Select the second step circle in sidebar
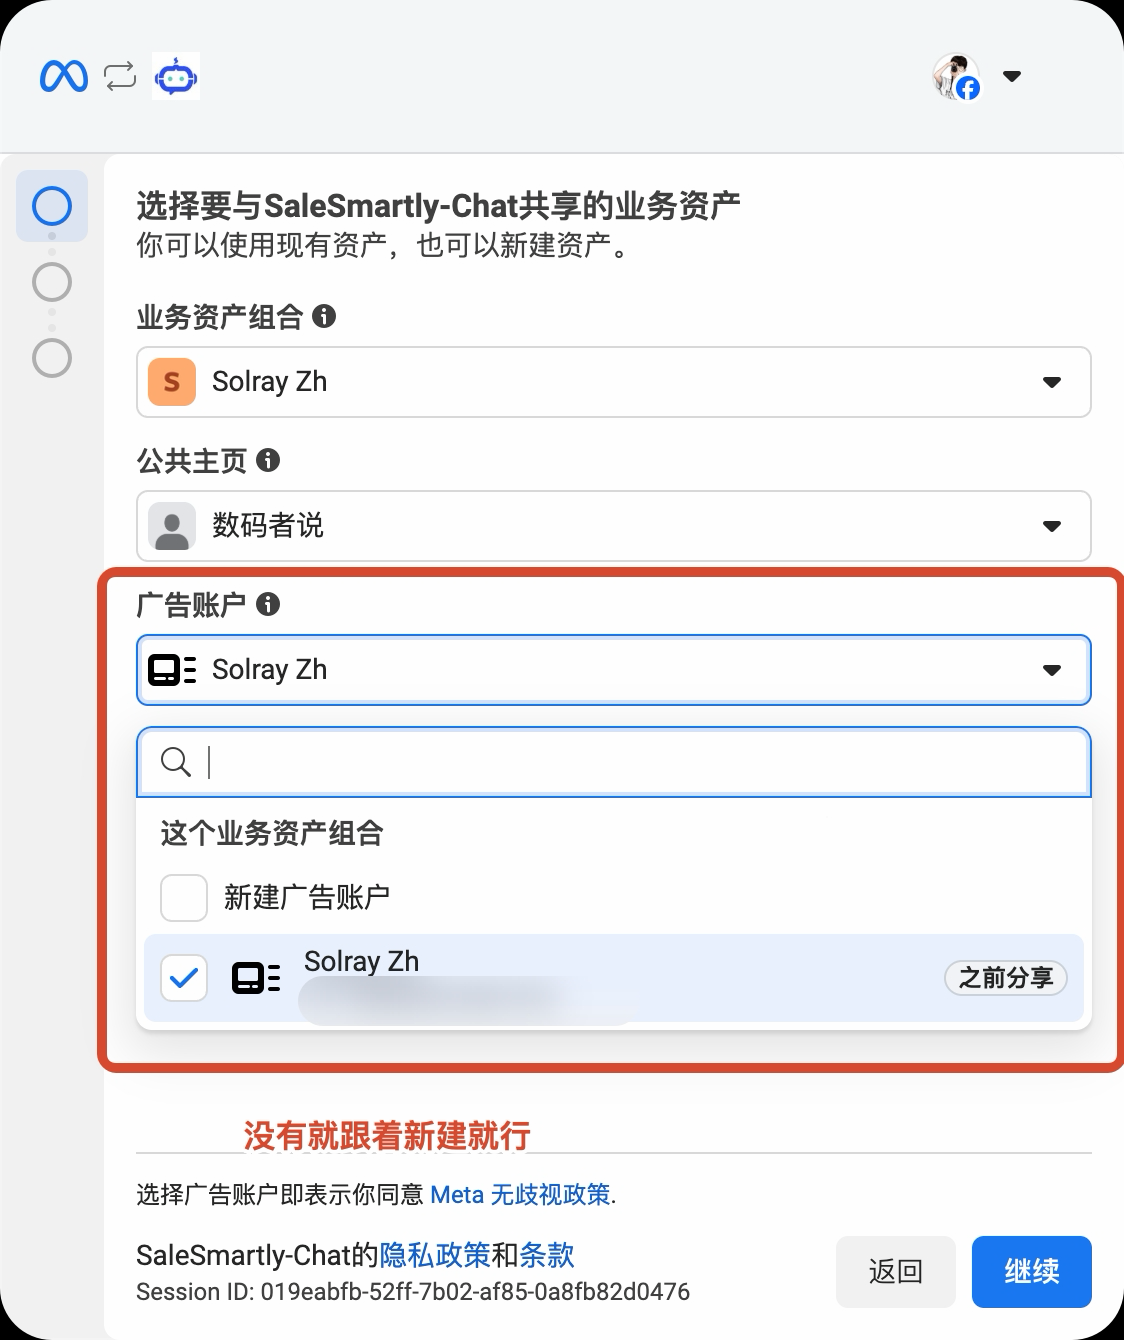The height and width of the screenshot is (1340, 1124). click(x=52, y=282)
